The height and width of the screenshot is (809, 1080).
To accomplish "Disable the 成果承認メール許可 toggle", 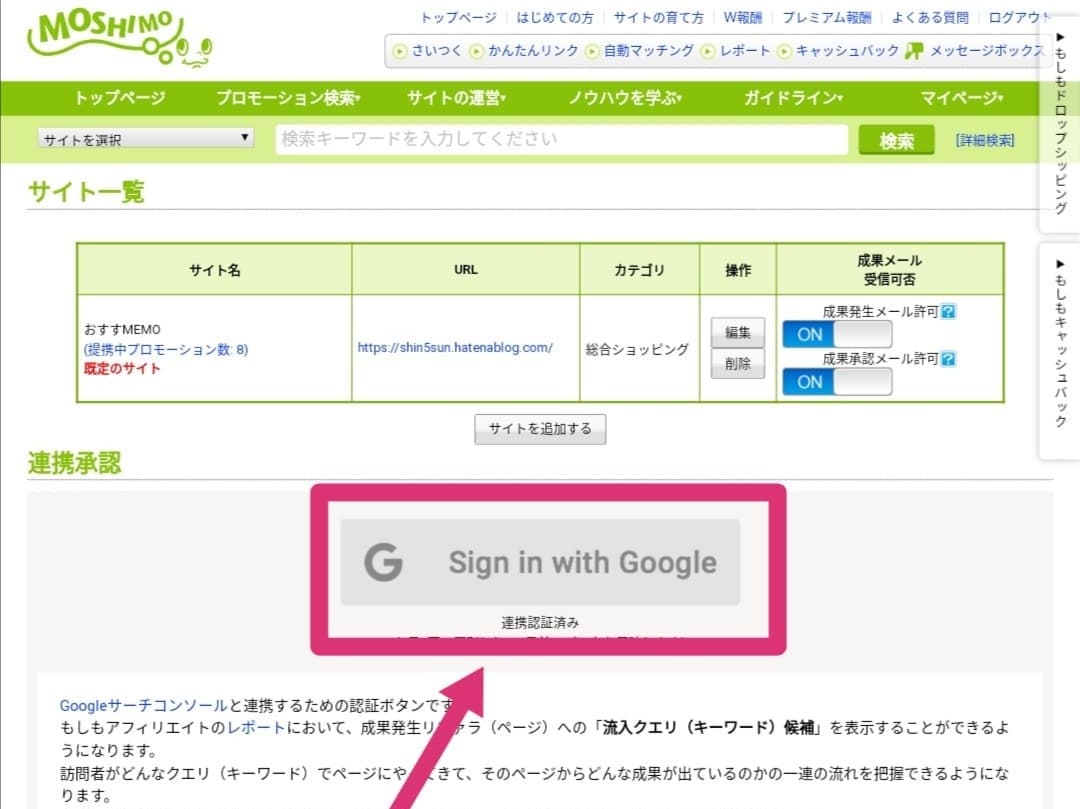I will 836,381.
